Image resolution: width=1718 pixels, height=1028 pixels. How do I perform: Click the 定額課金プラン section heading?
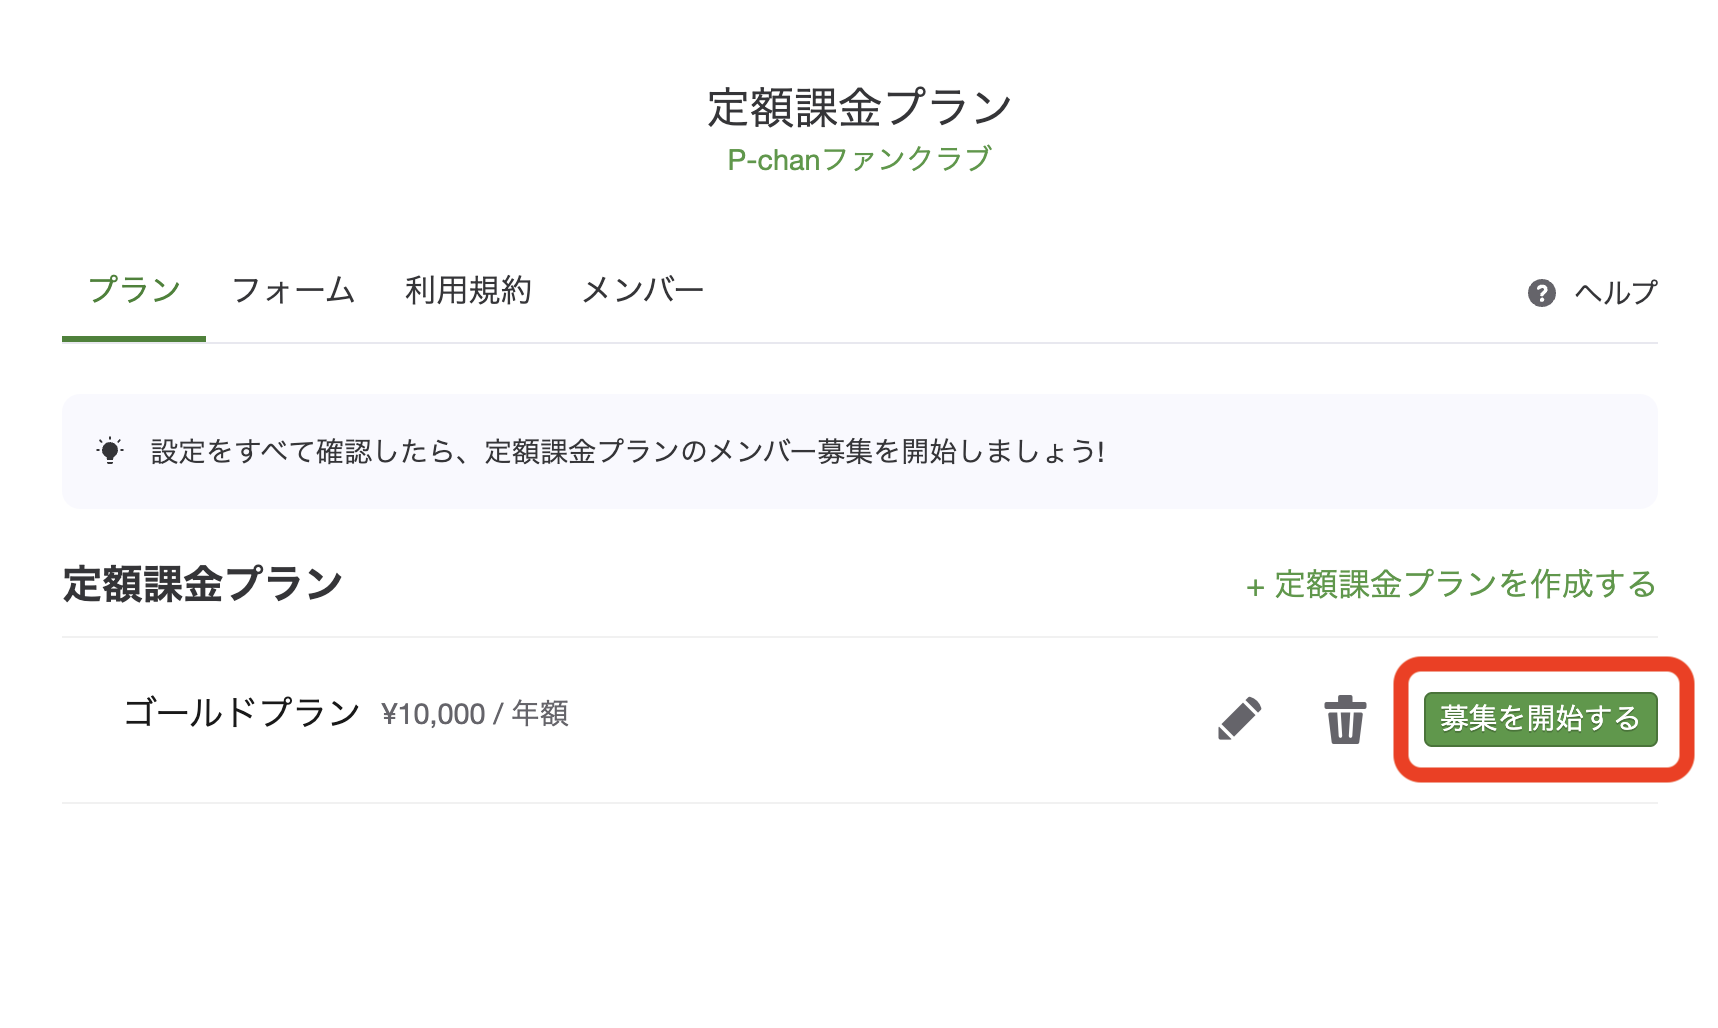pos(200,582)
